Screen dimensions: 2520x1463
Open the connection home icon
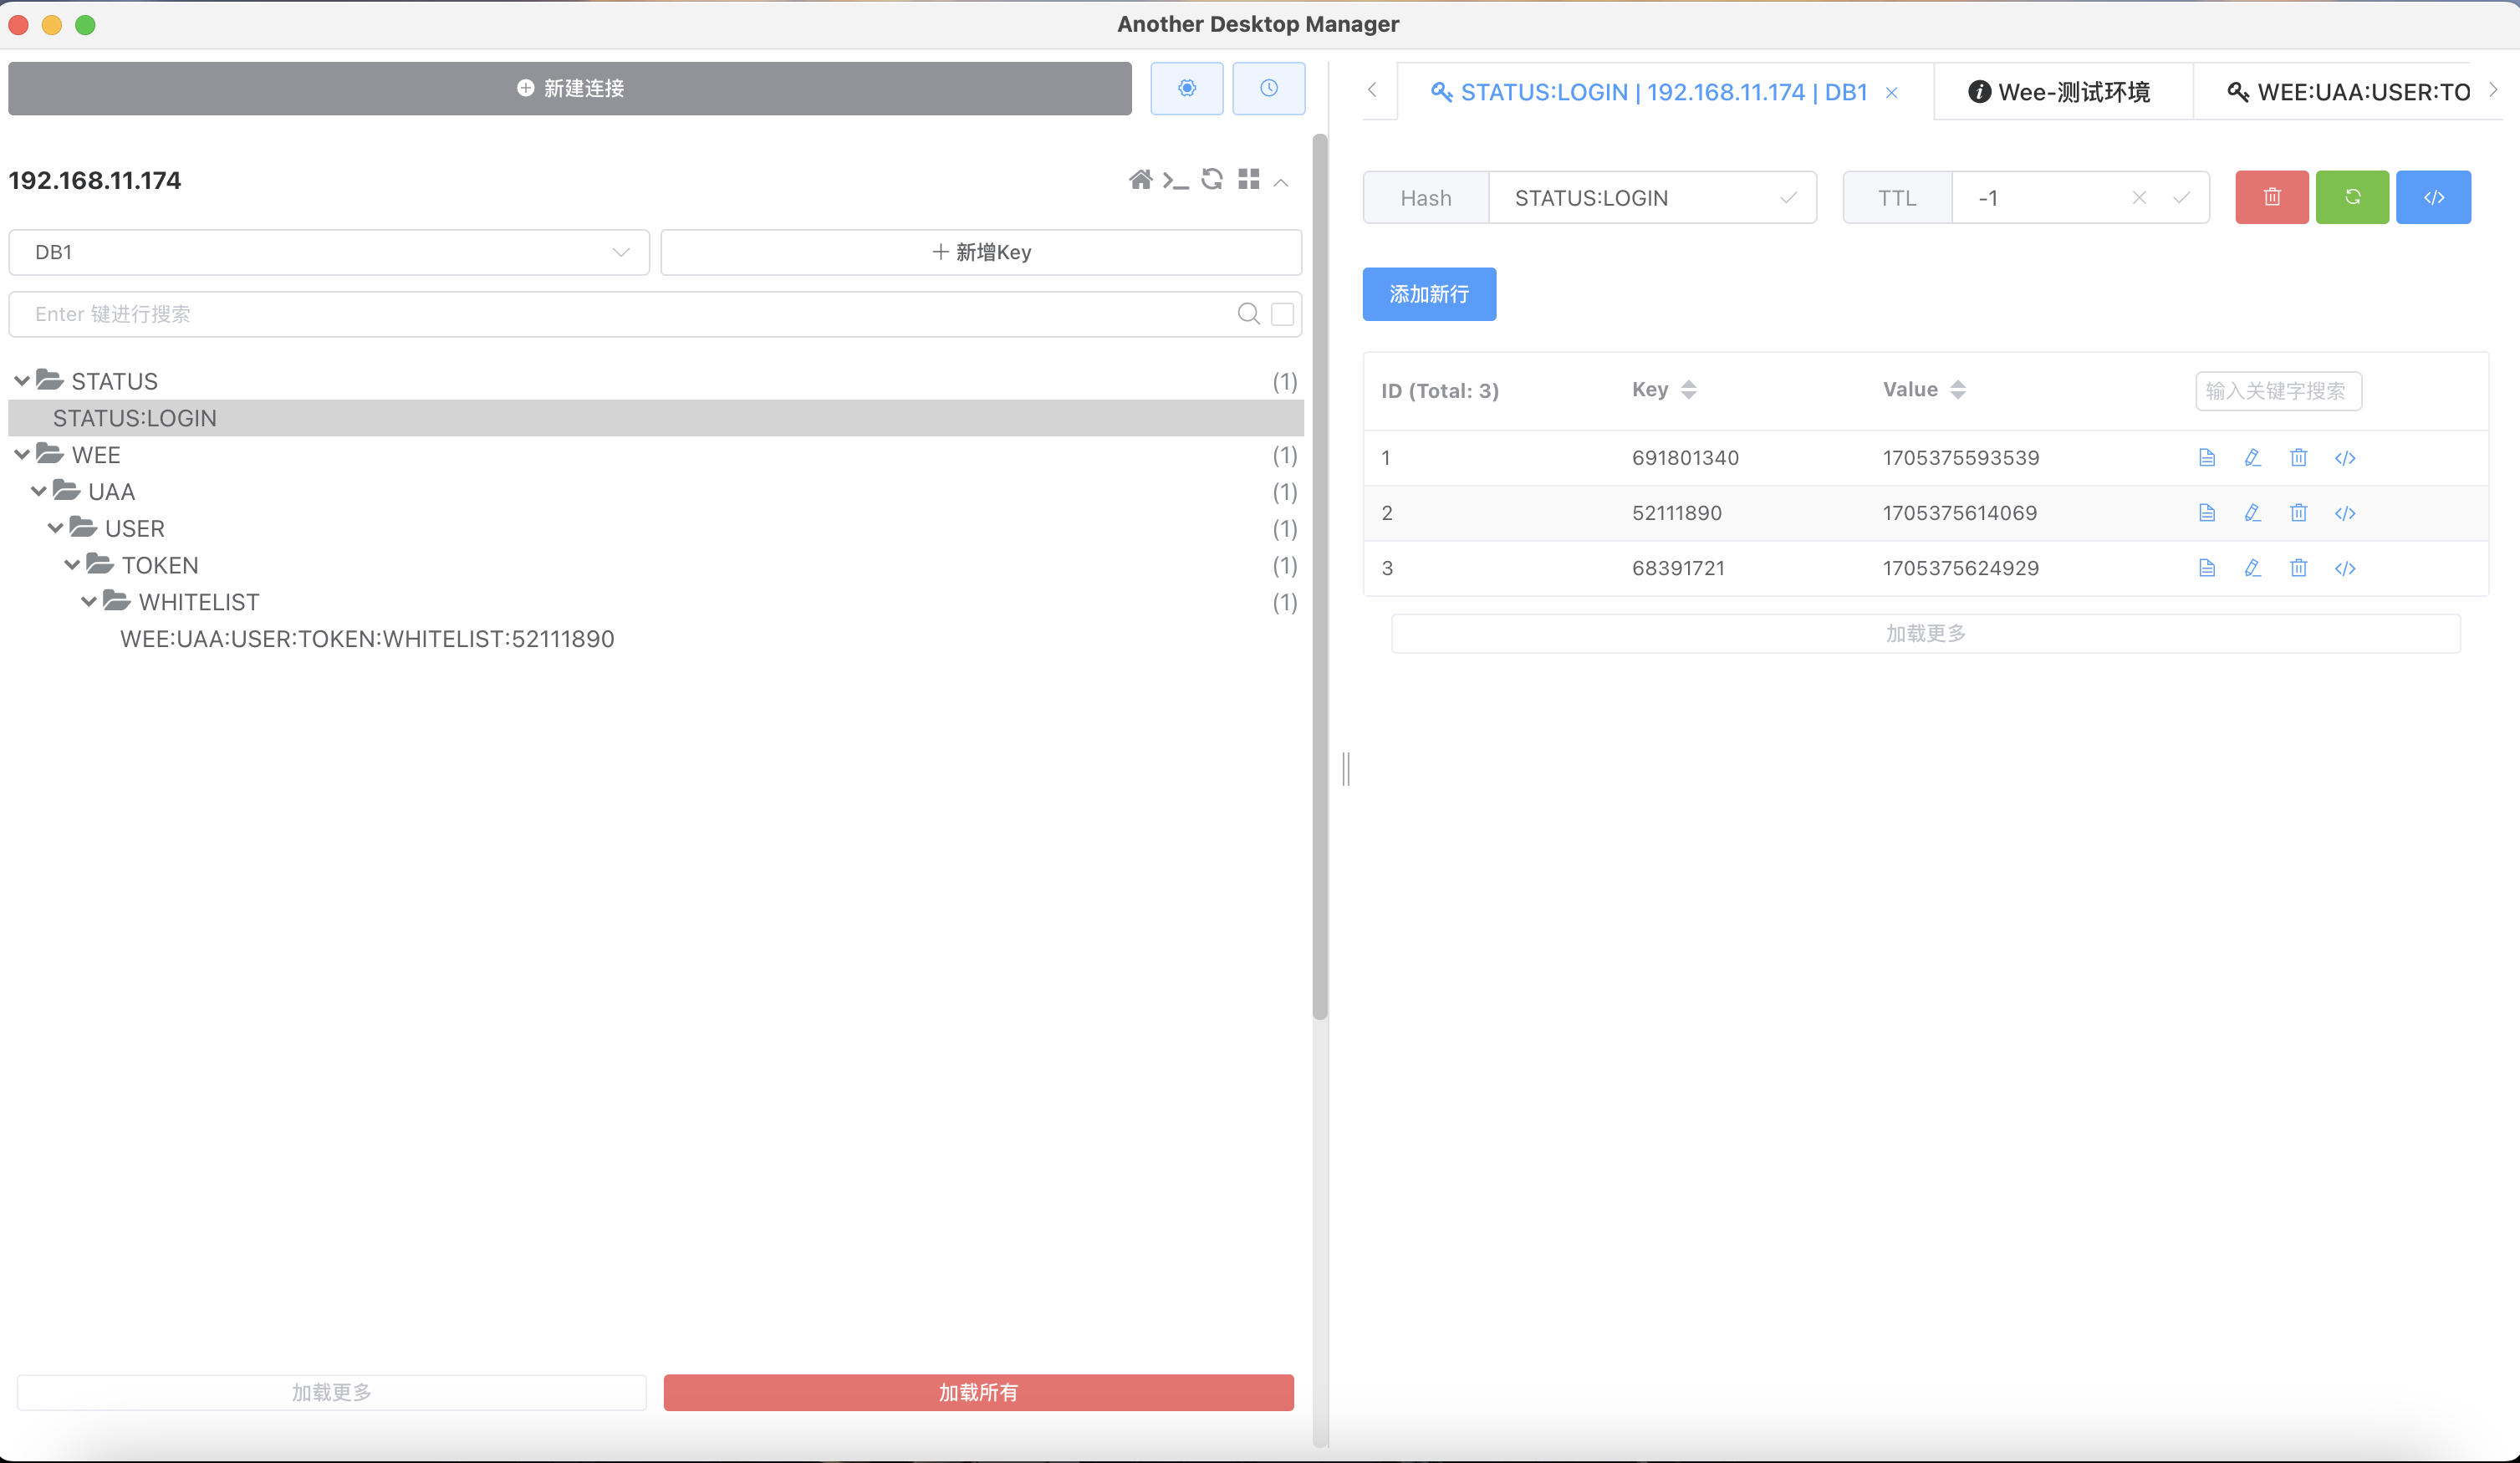[1140, 180]
